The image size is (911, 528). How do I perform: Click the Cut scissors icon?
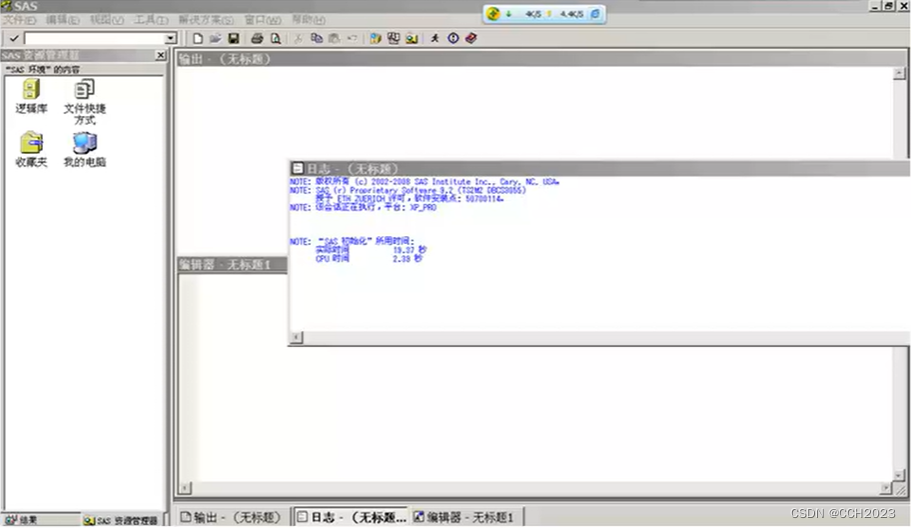[298, 38]
